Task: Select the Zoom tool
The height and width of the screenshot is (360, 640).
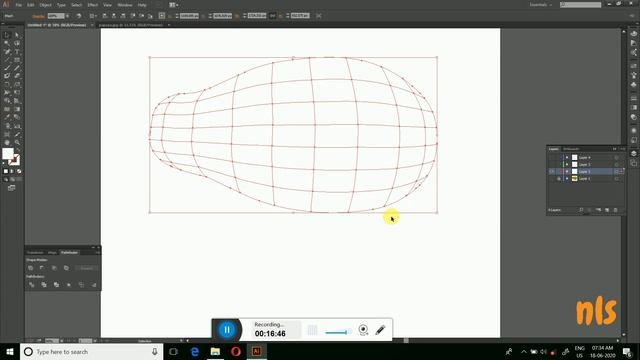Action: pyautogui.click(x=17, y=142)
